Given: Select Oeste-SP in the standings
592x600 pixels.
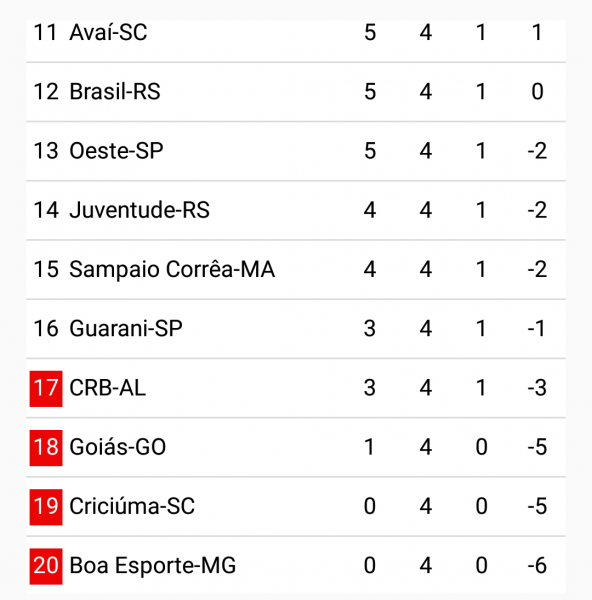Looking at the screenshot, I should pyautogui.click(x=296, y=151).
